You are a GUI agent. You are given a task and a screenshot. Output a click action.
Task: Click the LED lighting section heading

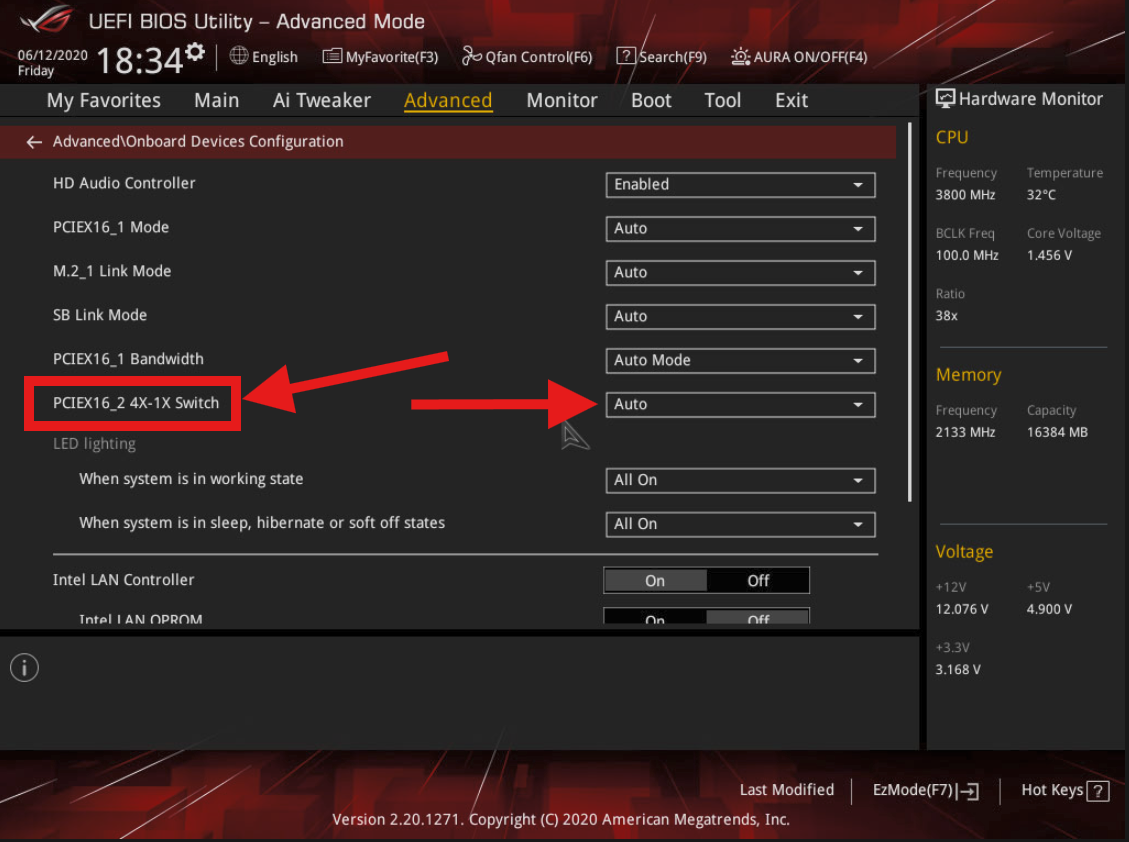tap(94, 444)
